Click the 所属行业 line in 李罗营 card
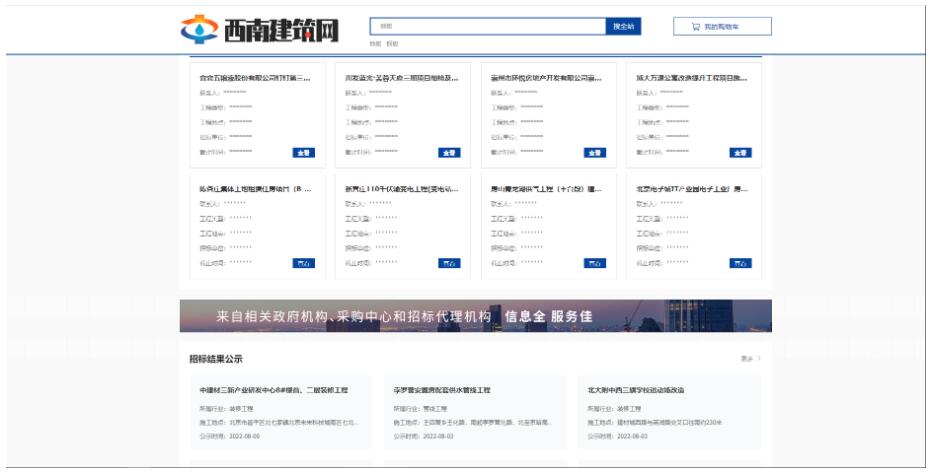This screenshot has height=473, width=931. pos(420,409)
